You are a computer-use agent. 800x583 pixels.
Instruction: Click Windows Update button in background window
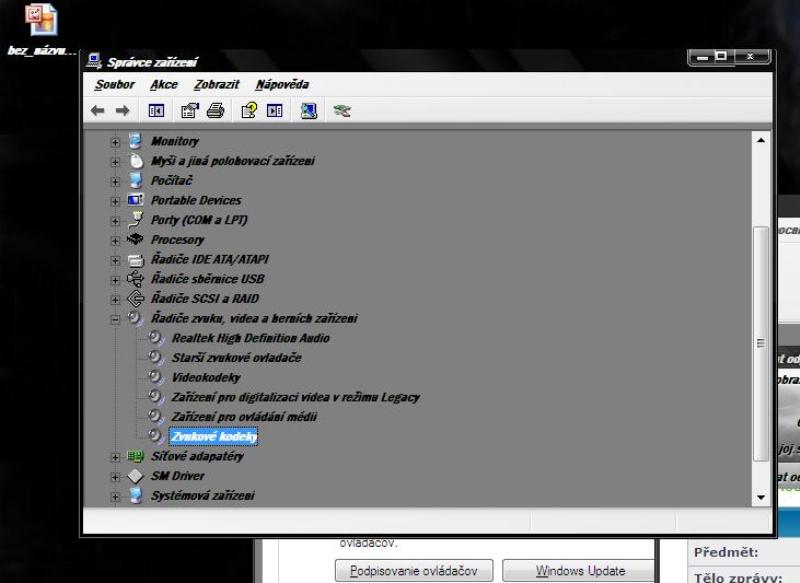click(580, 570)
